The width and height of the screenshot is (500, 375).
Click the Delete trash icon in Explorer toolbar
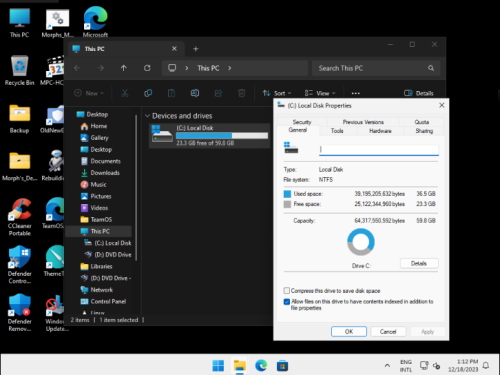tap(242, 93)
